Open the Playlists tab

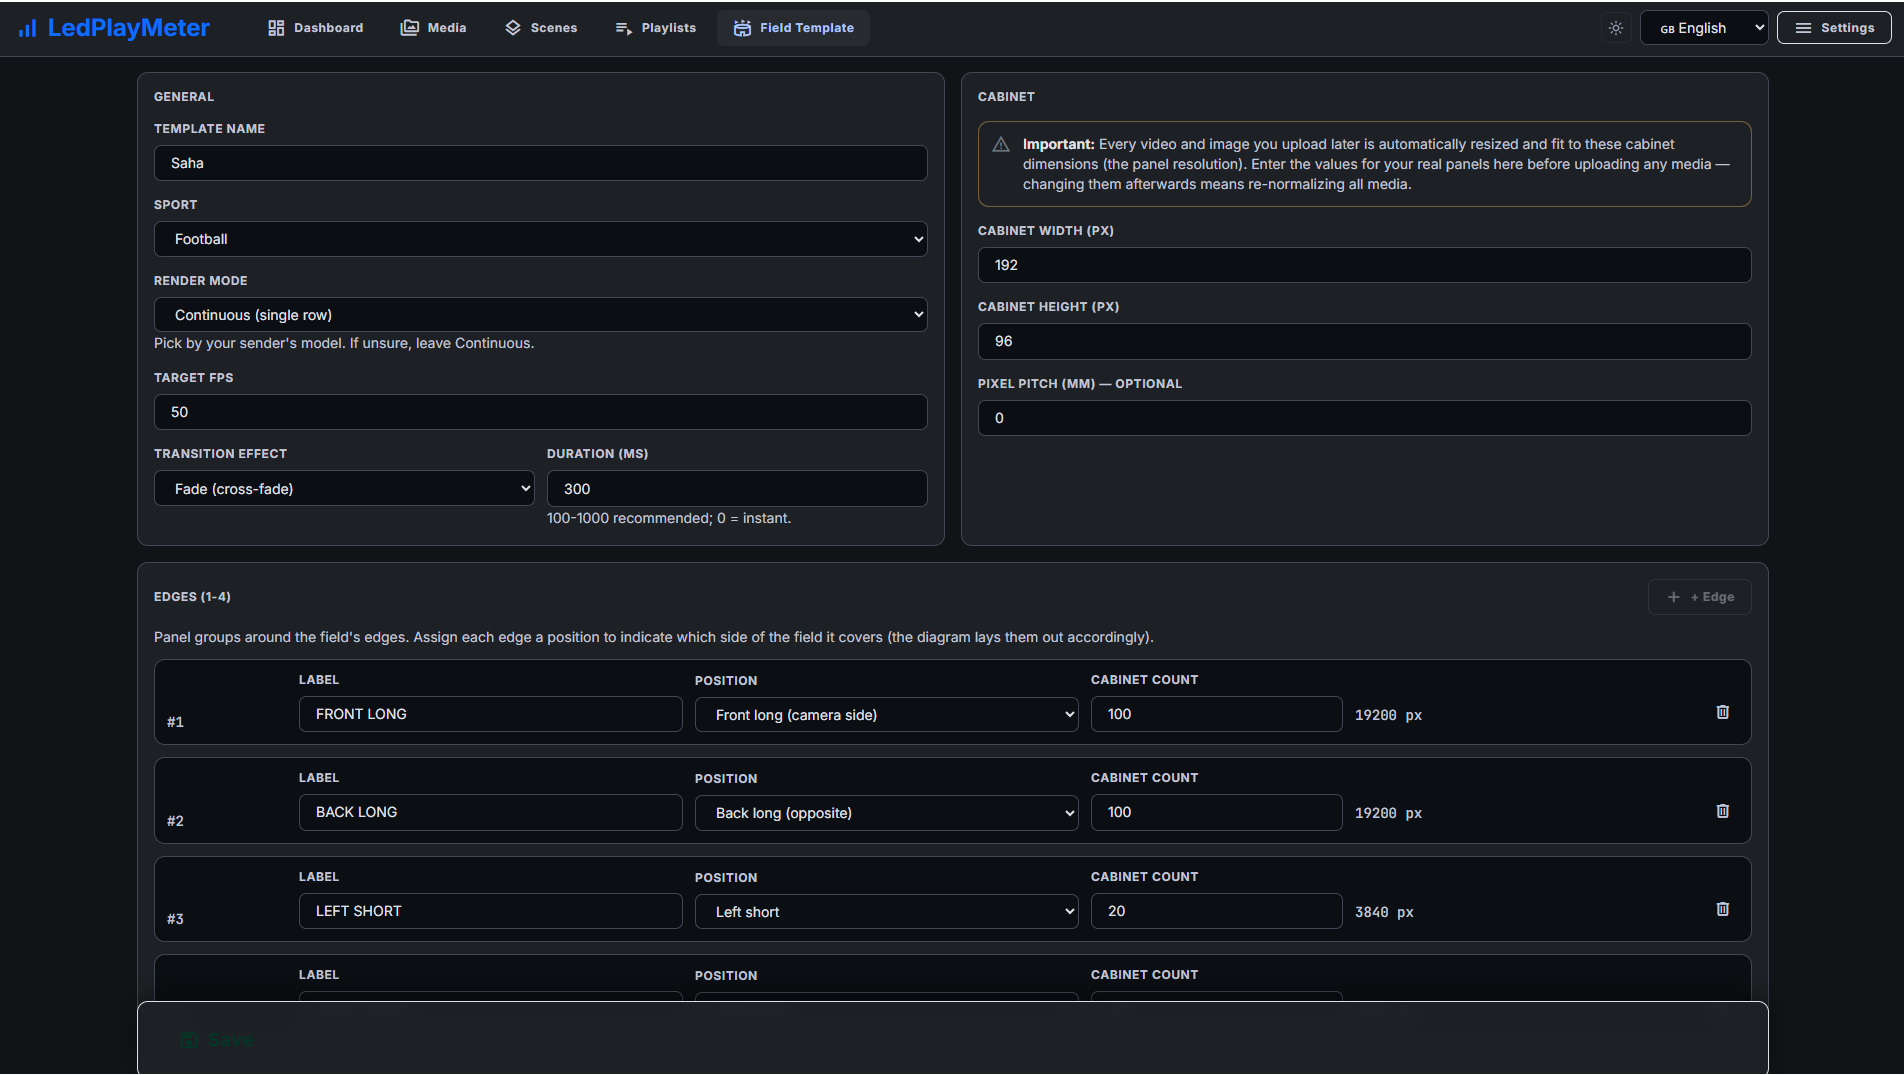click(x=656, y=28)
